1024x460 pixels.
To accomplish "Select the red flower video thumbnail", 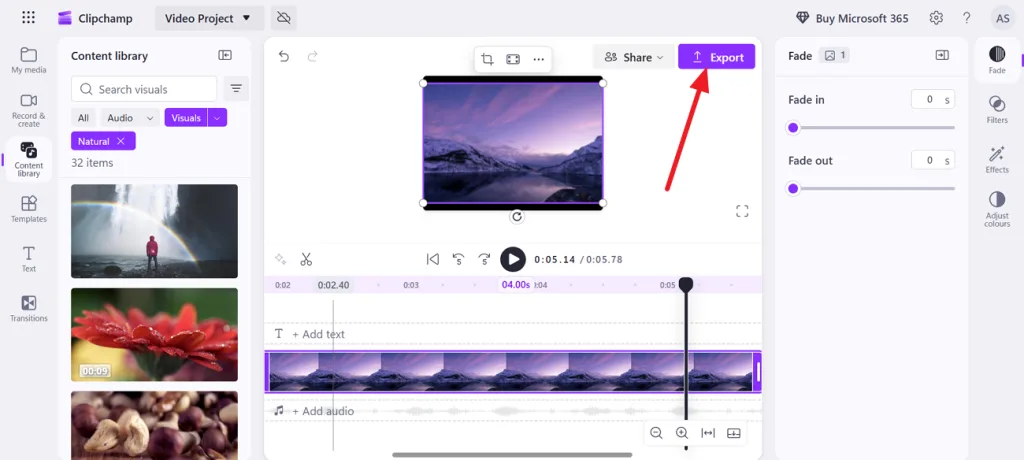I will coord(154,335).
